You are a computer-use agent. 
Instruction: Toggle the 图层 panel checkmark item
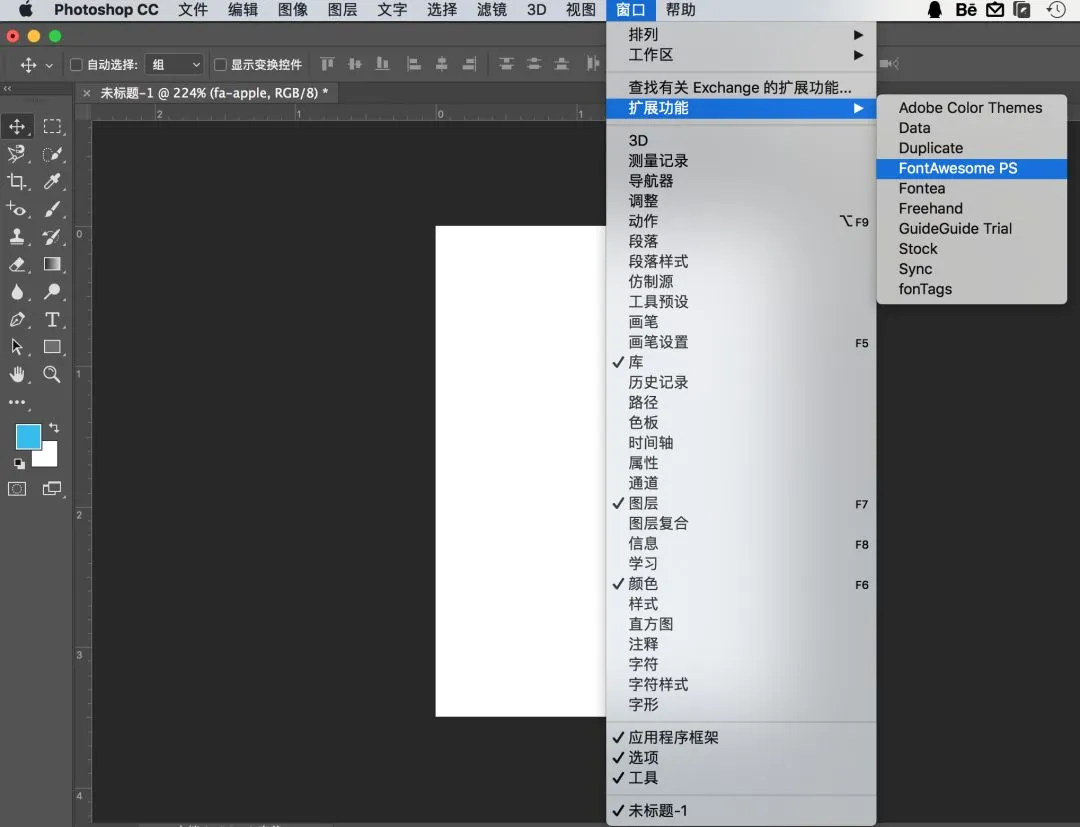741,503
